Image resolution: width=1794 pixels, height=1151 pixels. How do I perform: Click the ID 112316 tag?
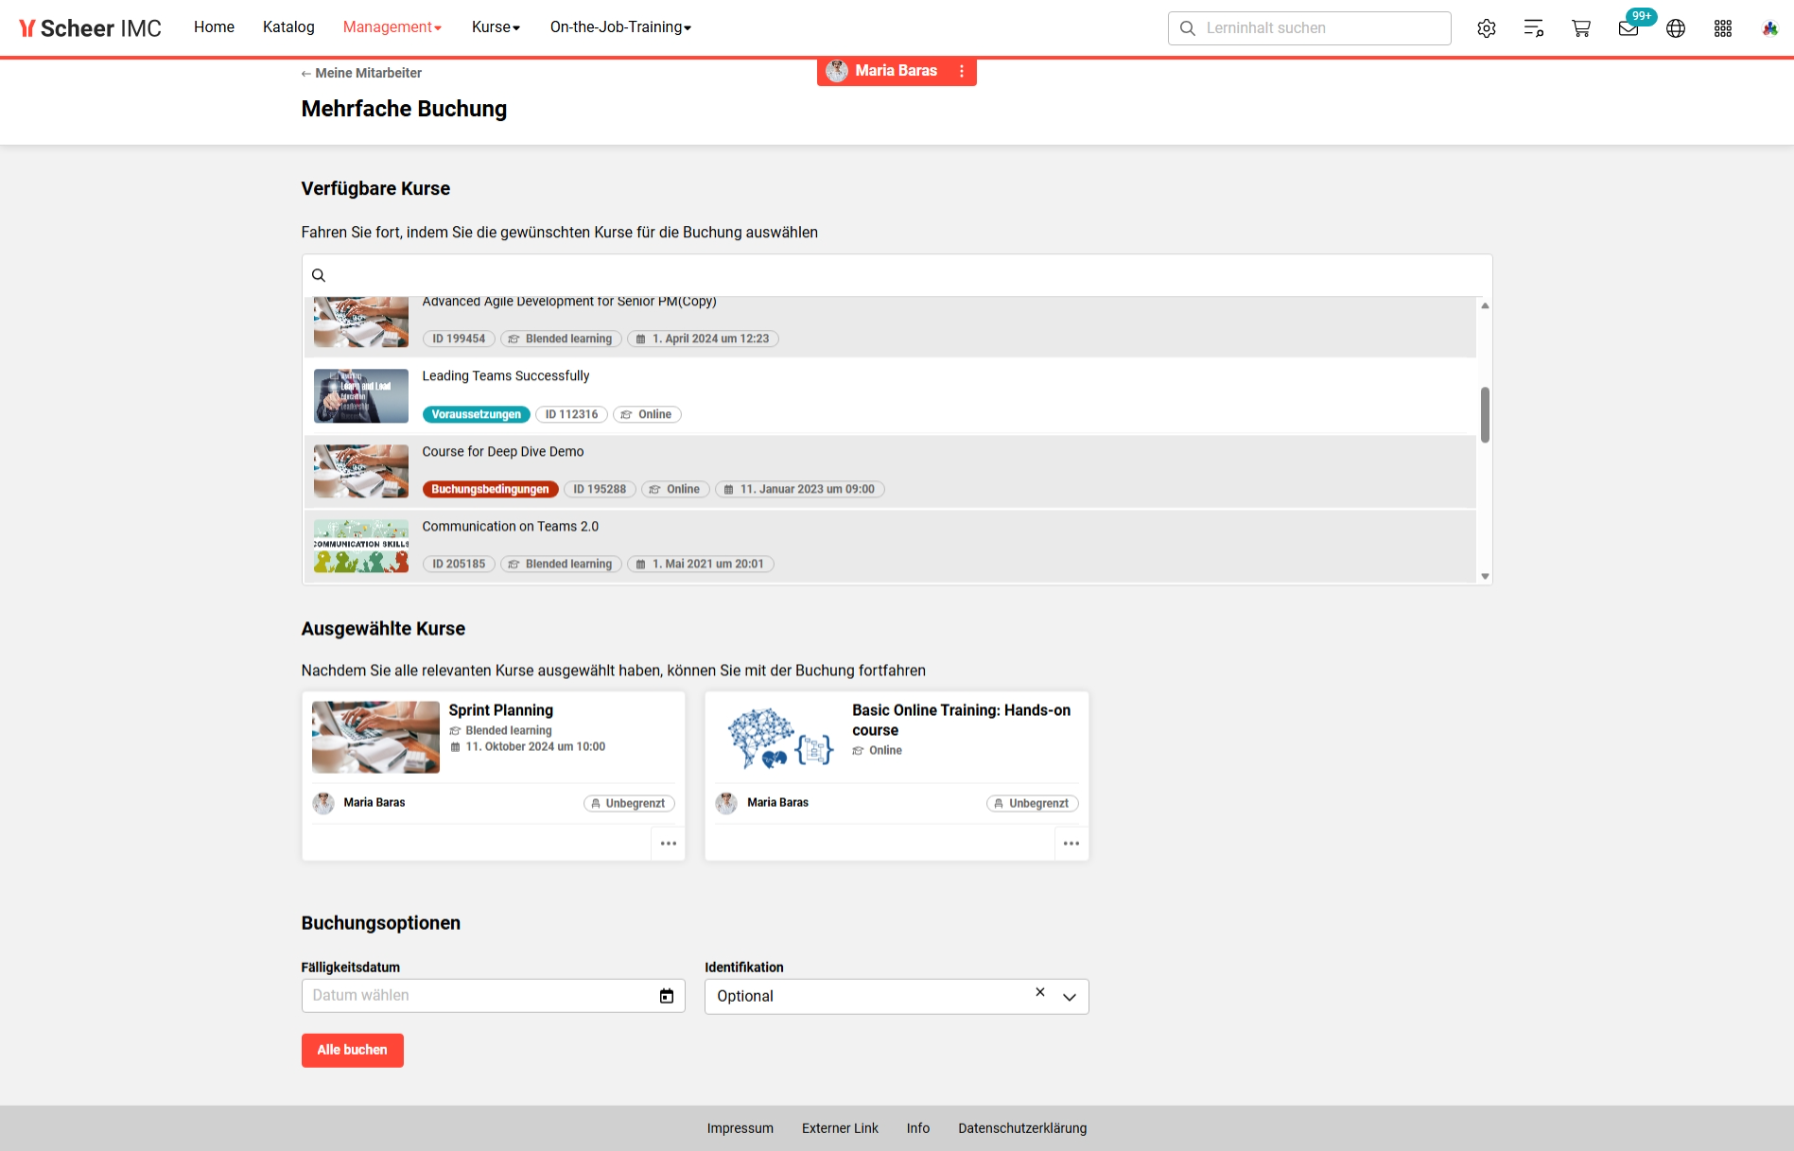pyautogui.click(x=572, y=414)
